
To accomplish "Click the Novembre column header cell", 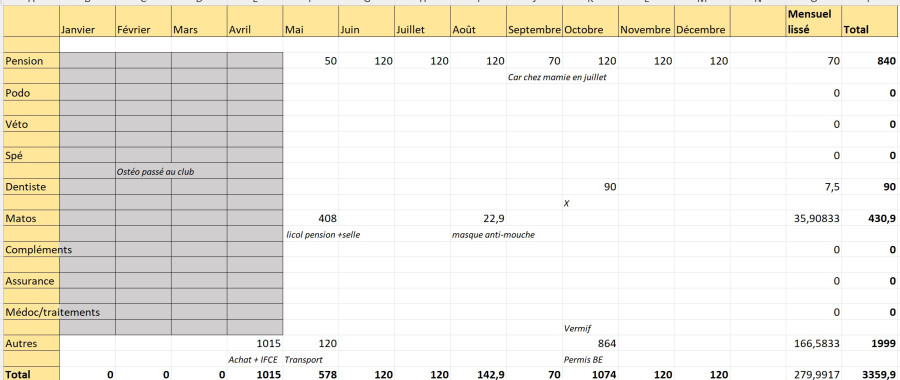I will pyautogui.click(x=646, y=22).
